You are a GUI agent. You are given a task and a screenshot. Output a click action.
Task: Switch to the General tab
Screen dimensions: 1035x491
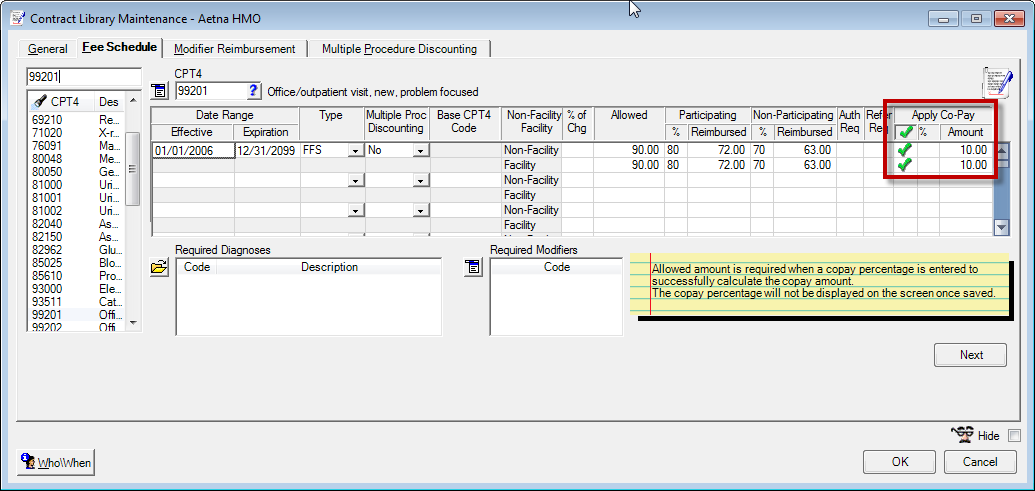pos(48,49)
